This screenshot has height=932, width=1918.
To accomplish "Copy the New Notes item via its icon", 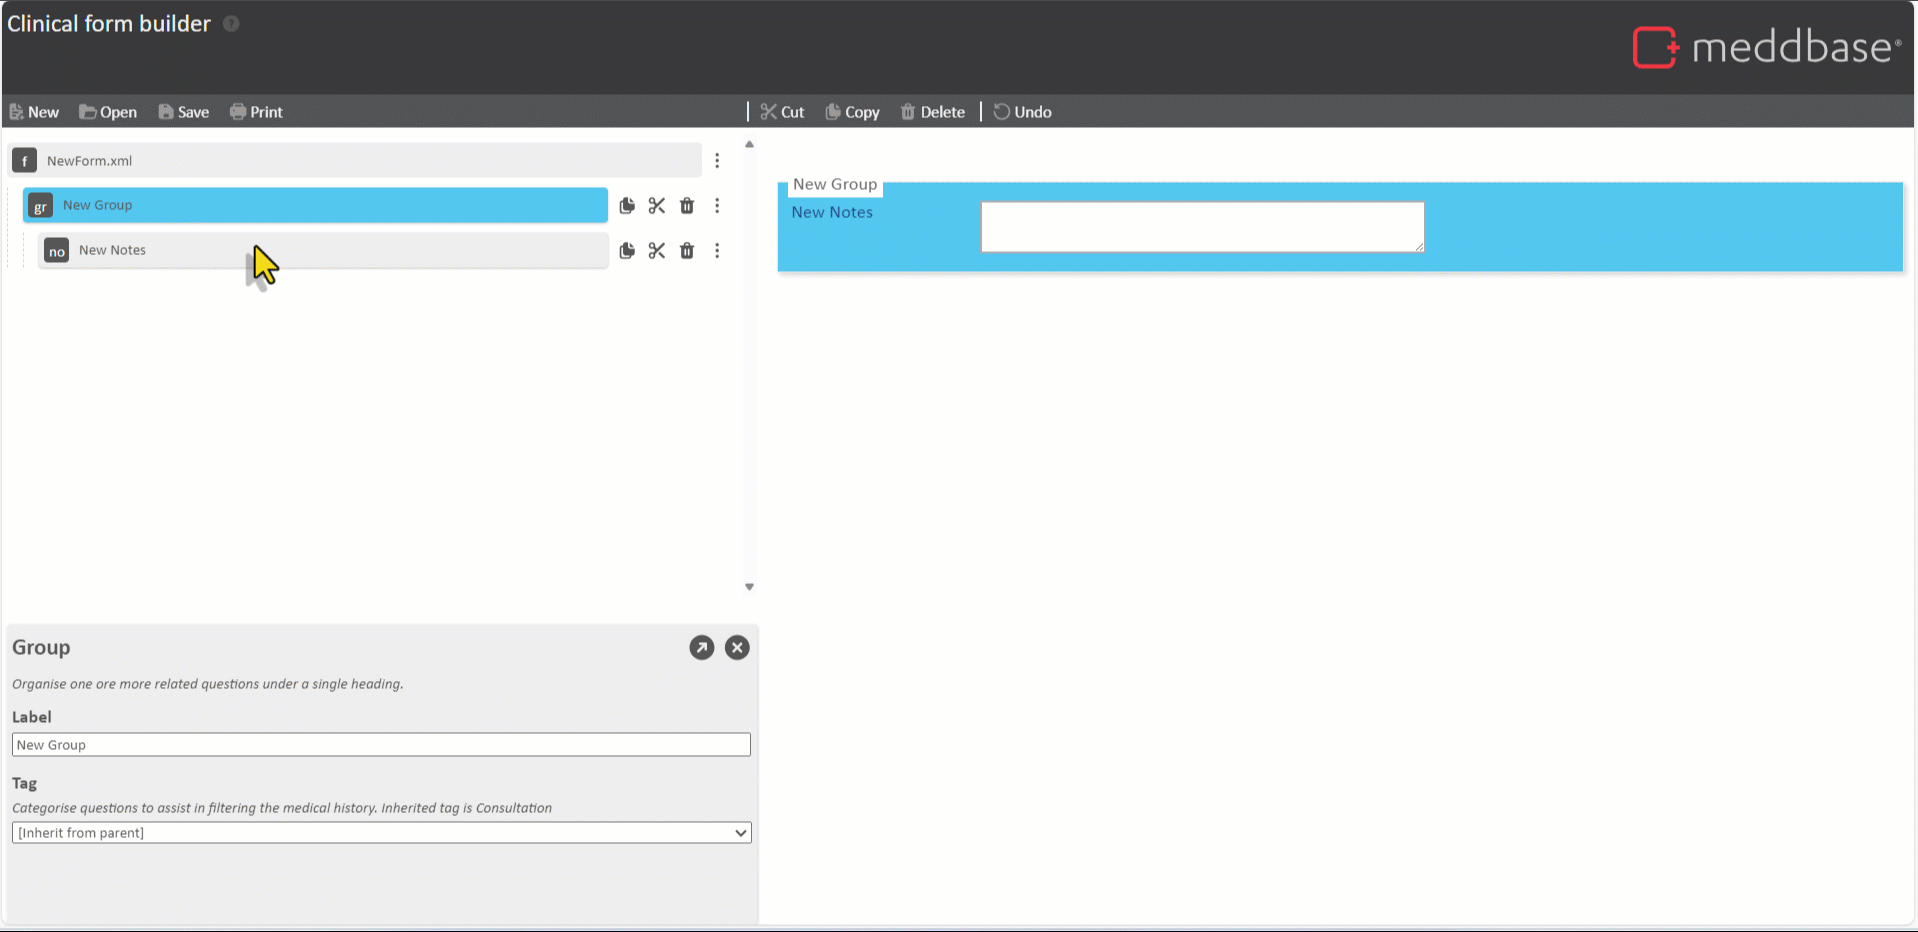I will coord(627,251).
